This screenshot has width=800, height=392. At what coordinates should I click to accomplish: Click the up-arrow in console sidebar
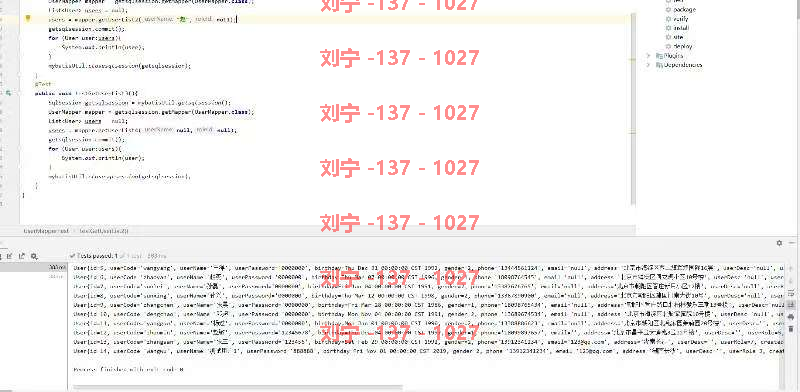point(791,269)
